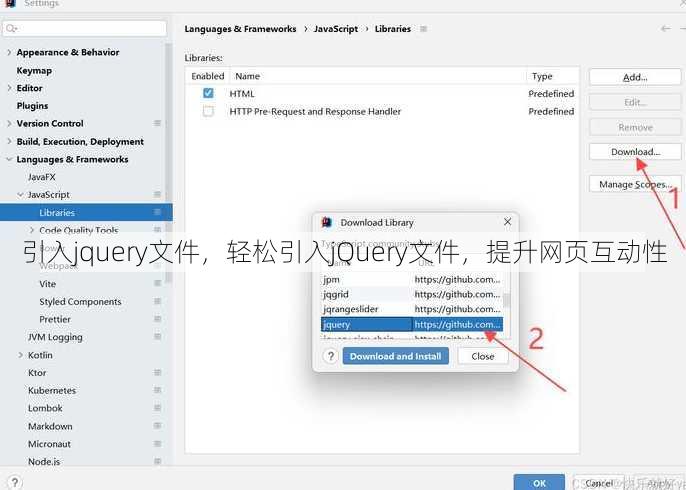
Task: Select the HTML library row name
Action: click(x=242, y=94)
